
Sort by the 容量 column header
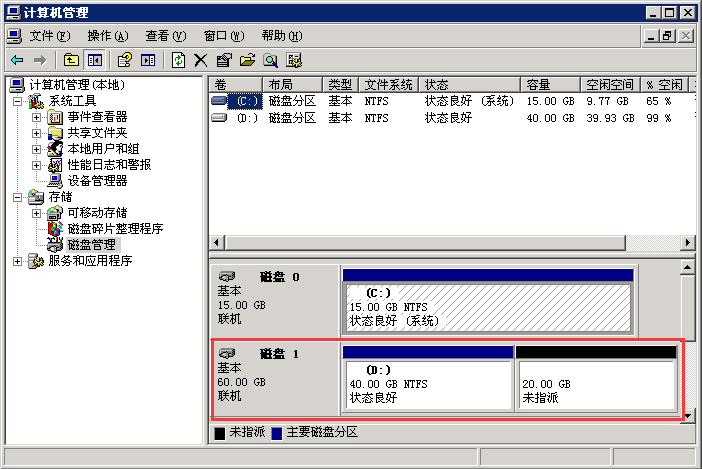[x=550, y=85]
